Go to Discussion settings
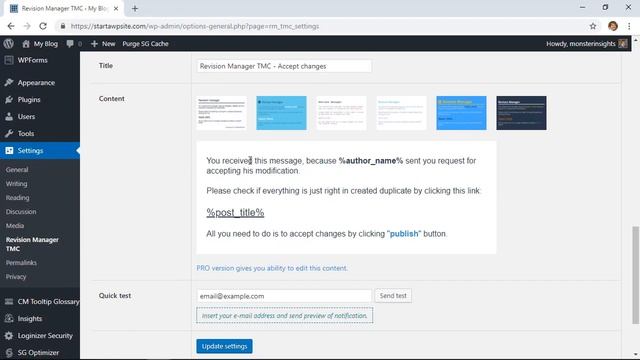 tap(21, 211)
